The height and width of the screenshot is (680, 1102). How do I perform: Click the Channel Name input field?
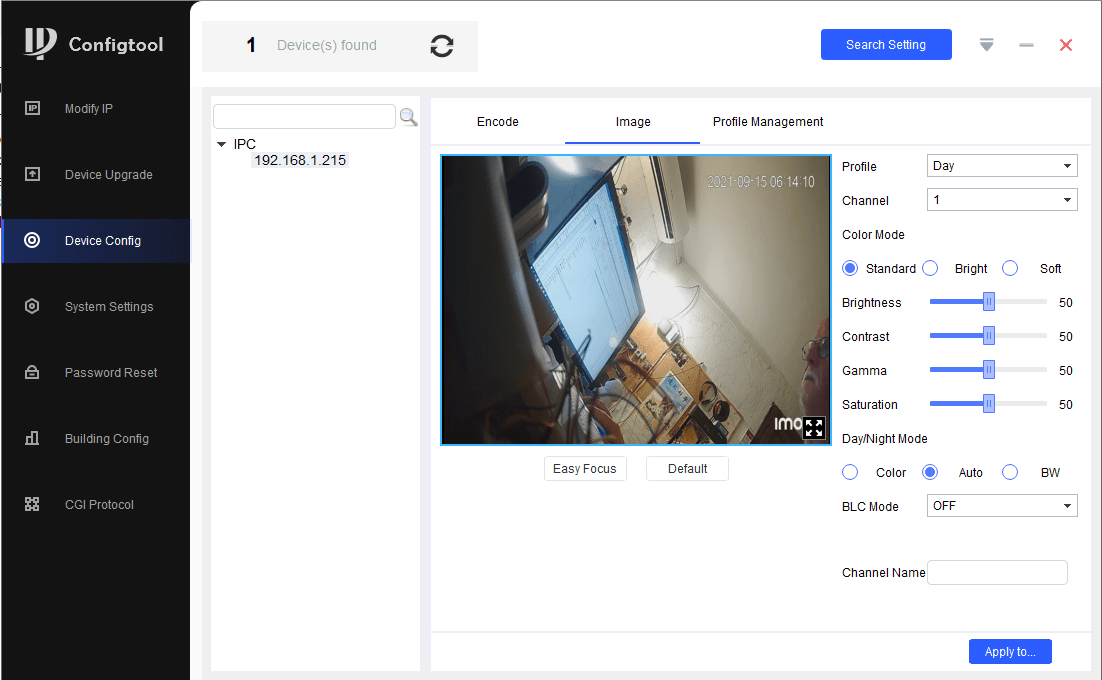coord(997,573)
